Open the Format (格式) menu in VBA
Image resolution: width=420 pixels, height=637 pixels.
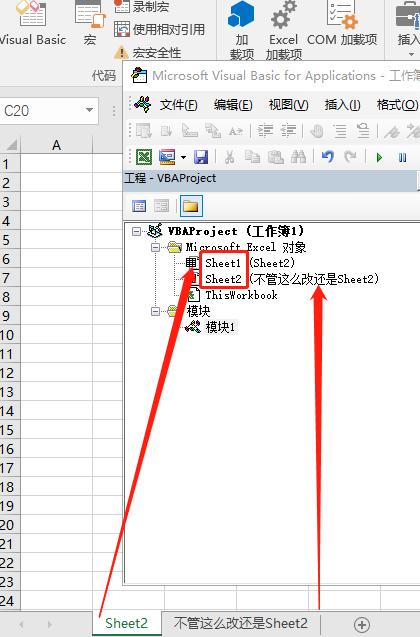pyautogui.click(x=397, y=105)
